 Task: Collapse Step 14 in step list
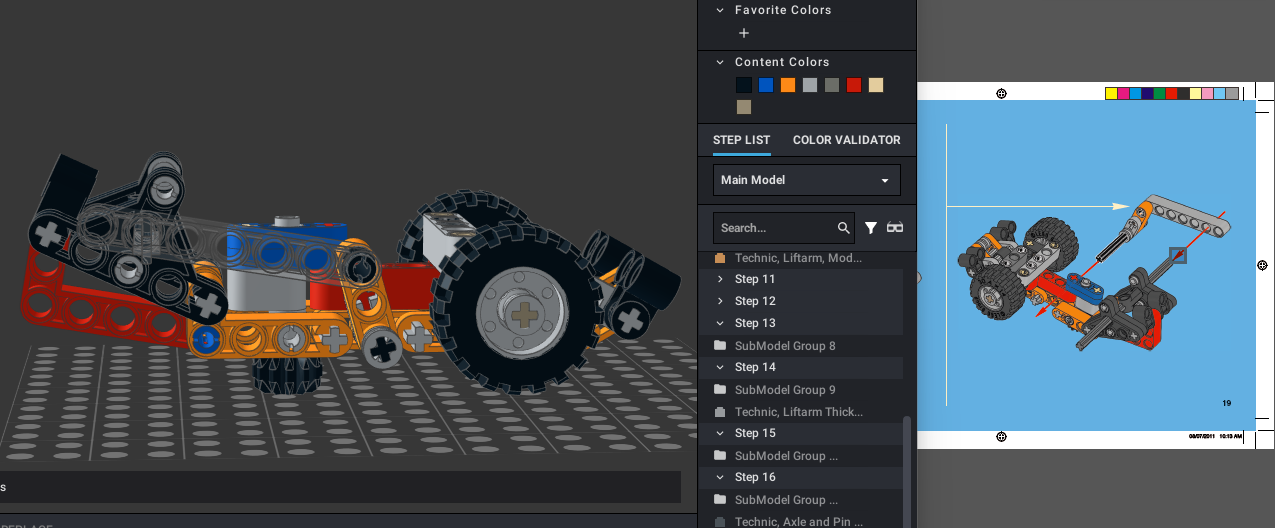720,367
